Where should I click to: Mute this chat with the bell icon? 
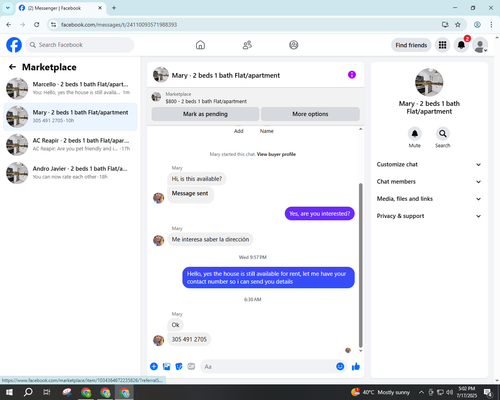[x=415, y=134]
